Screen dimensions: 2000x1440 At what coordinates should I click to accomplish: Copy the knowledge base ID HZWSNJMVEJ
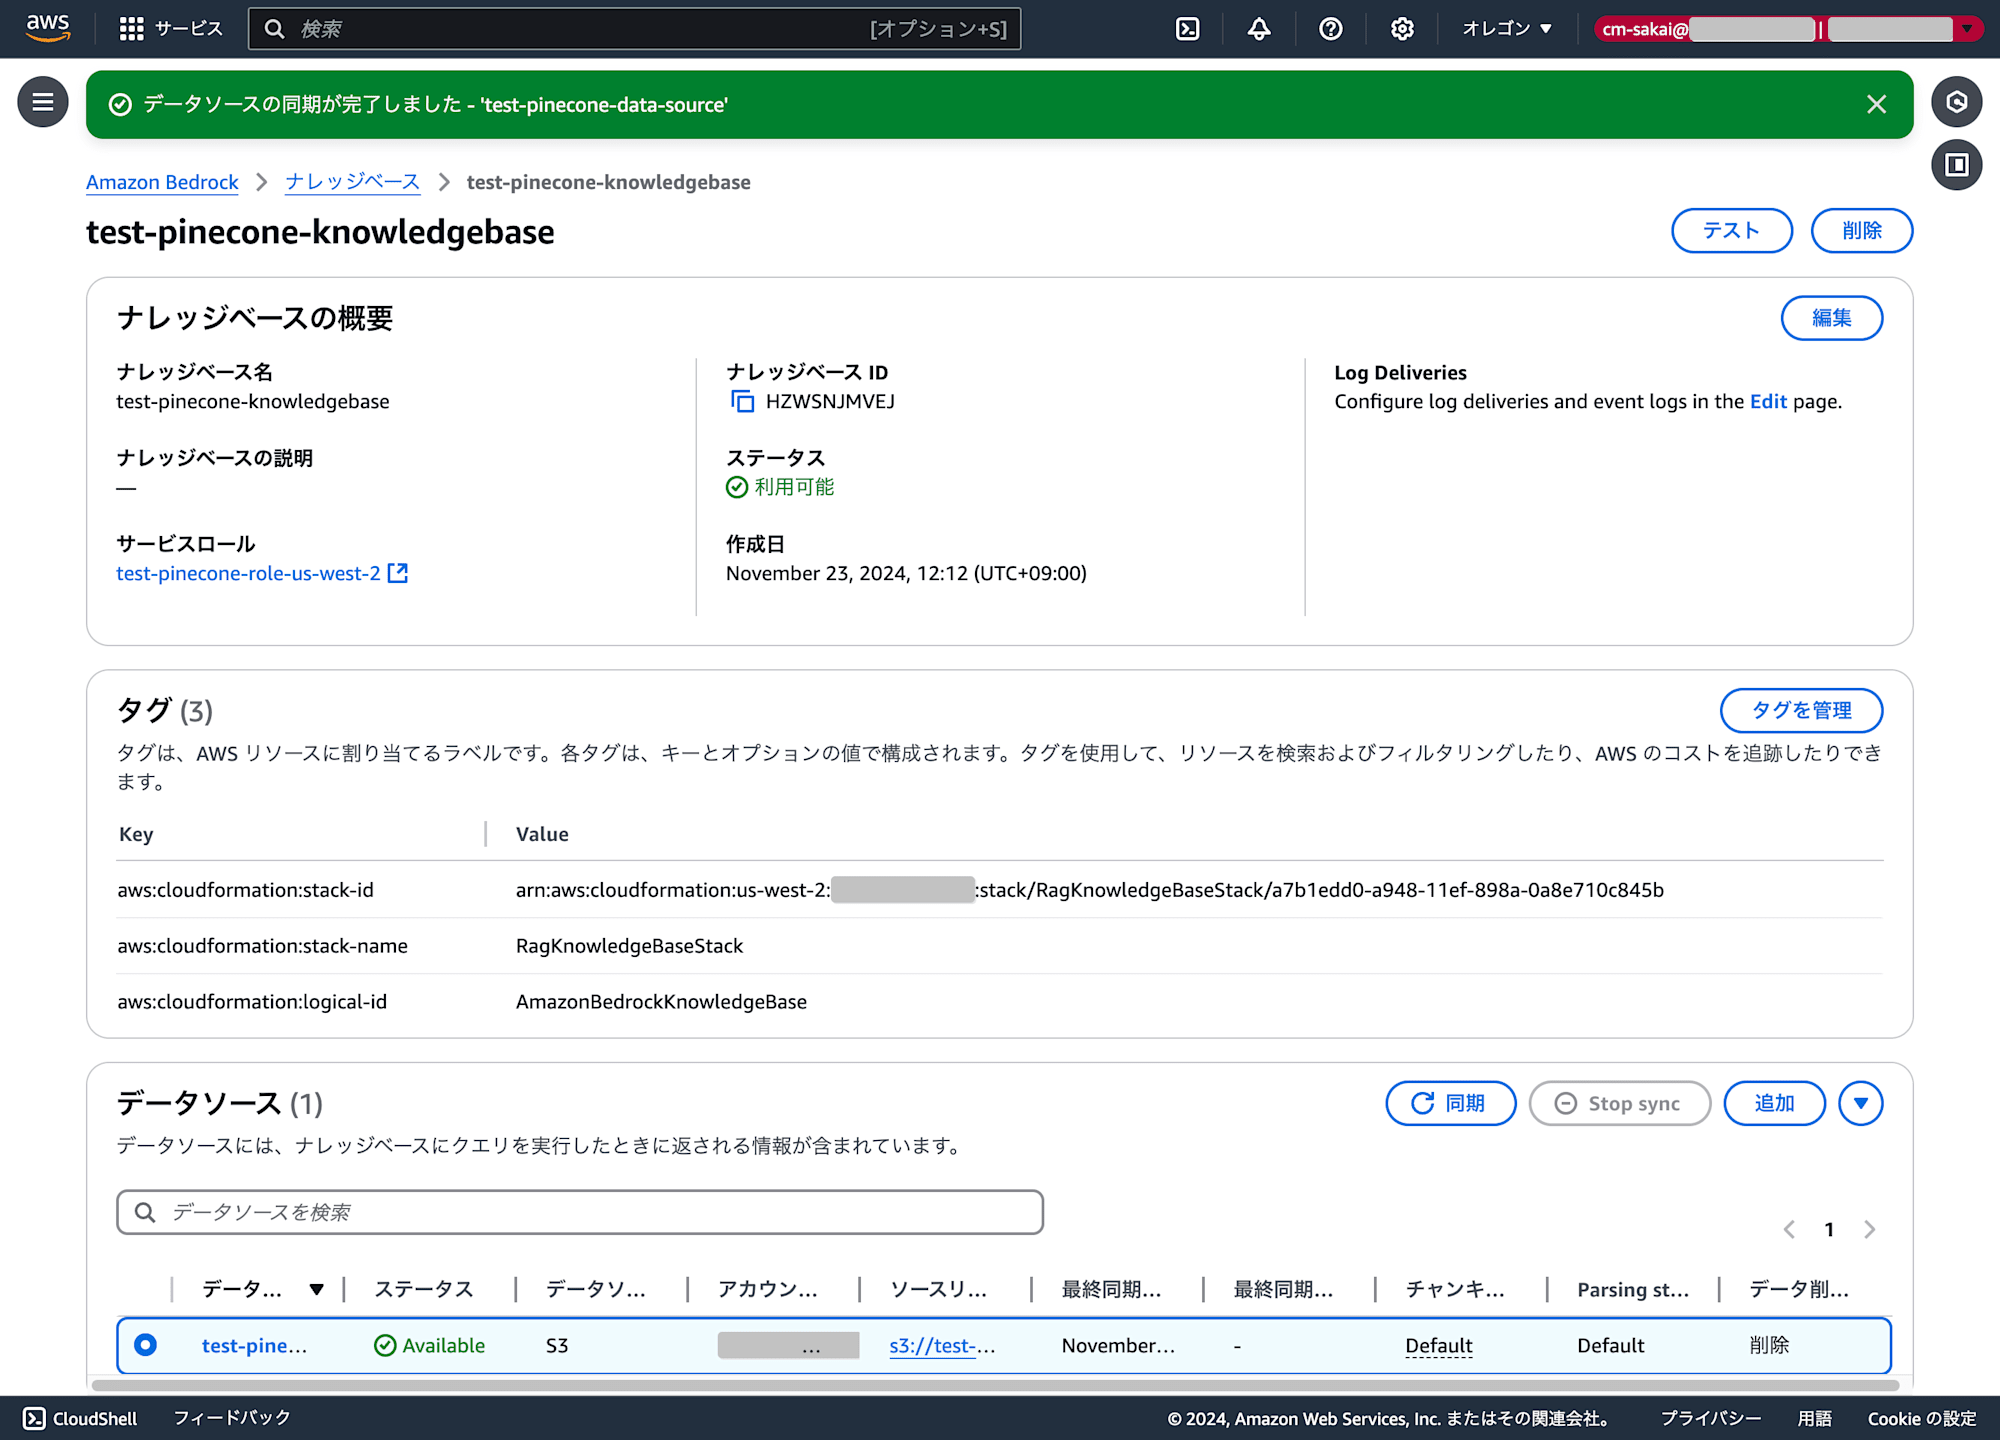coord(742,401)
